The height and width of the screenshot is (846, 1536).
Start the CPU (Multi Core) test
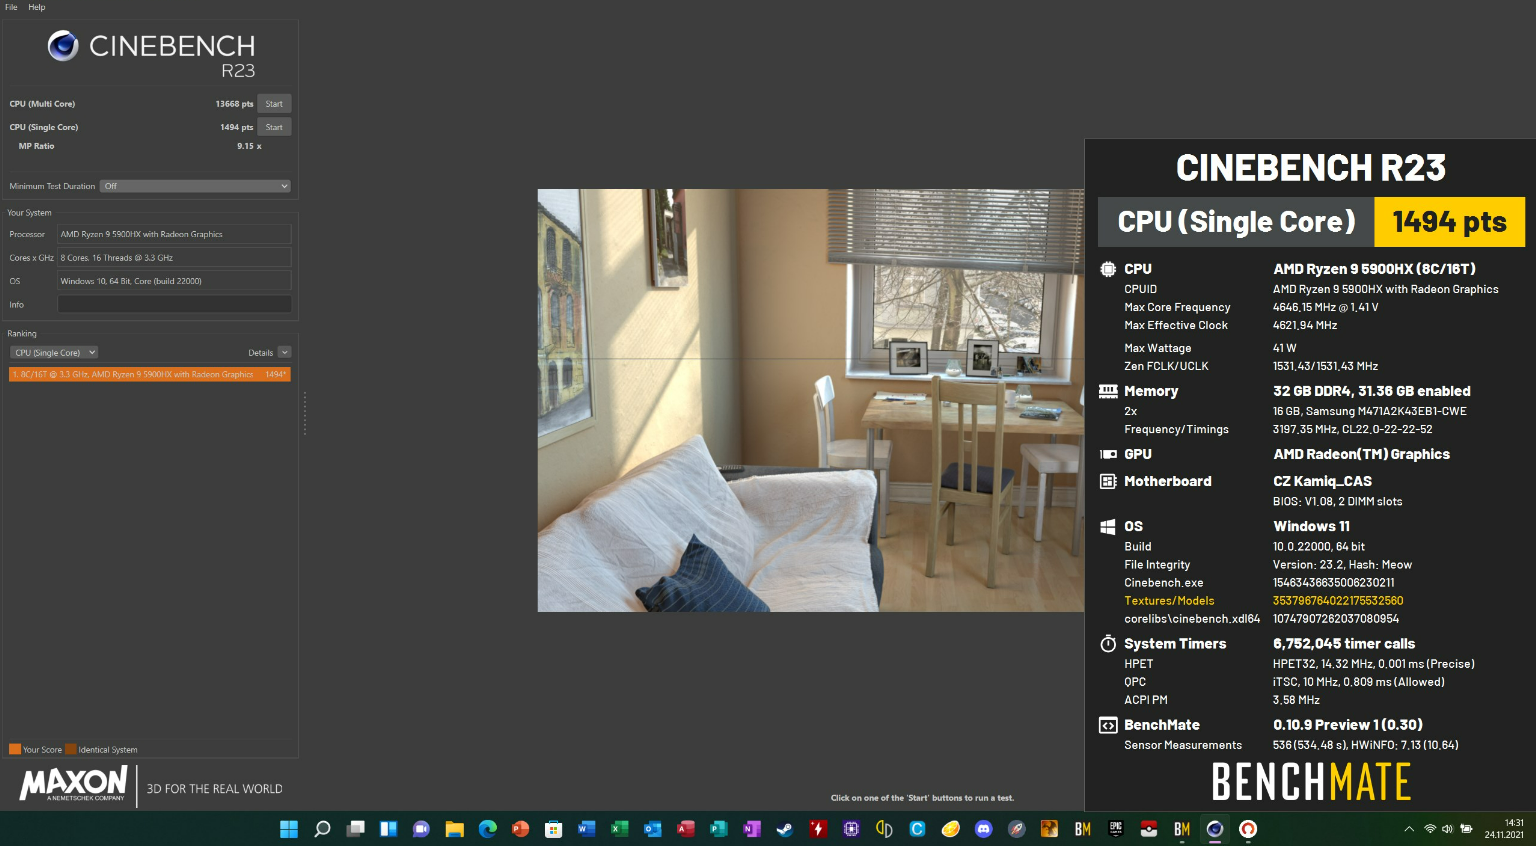[x=274, y=104]
